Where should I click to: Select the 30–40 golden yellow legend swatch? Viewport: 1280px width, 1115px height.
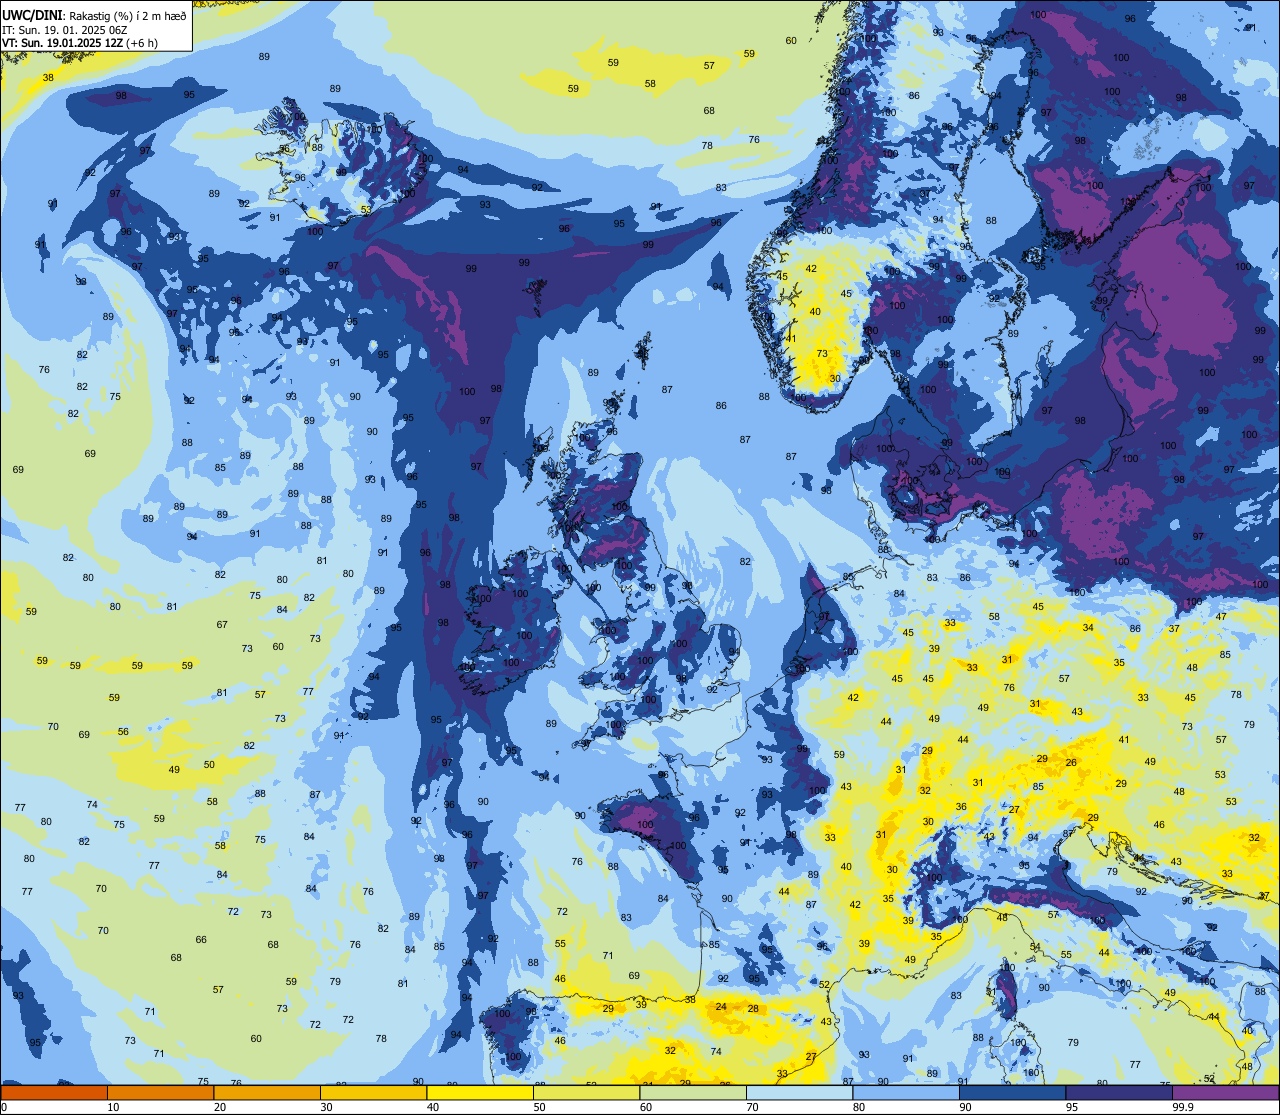click(373, 1092)
